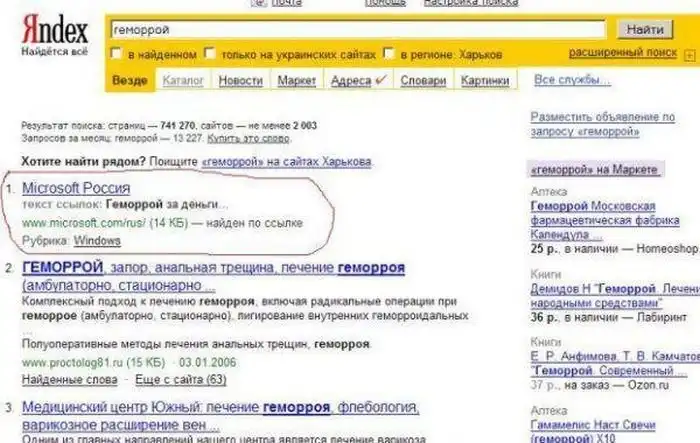This screenshot has height=443, width=700.
Task: Go to the Адреса tab
Action: [x=350, y=80]
